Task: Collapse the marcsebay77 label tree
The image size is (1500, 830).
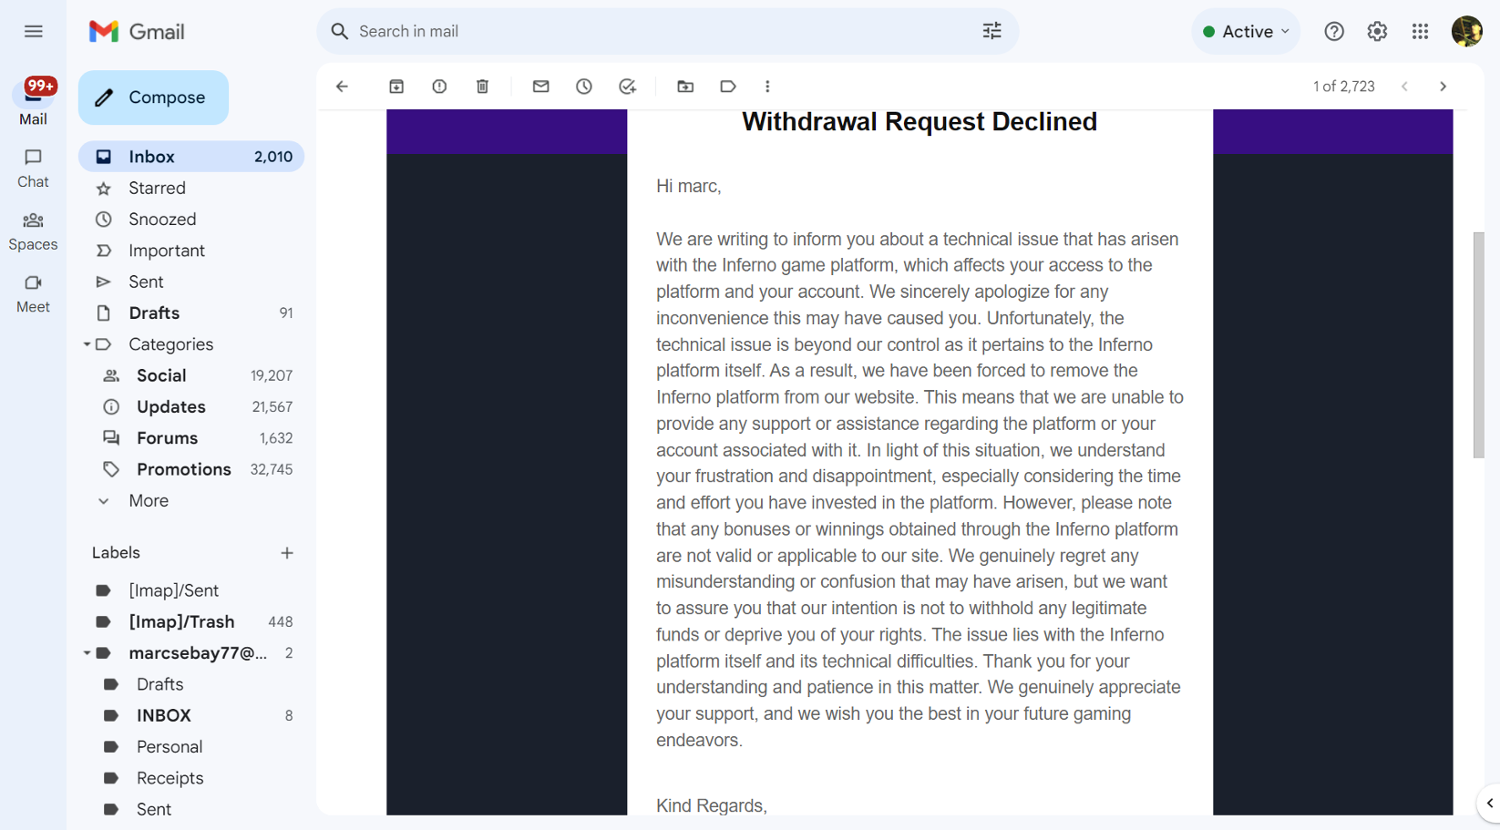Action: click(x=87, y=654)
